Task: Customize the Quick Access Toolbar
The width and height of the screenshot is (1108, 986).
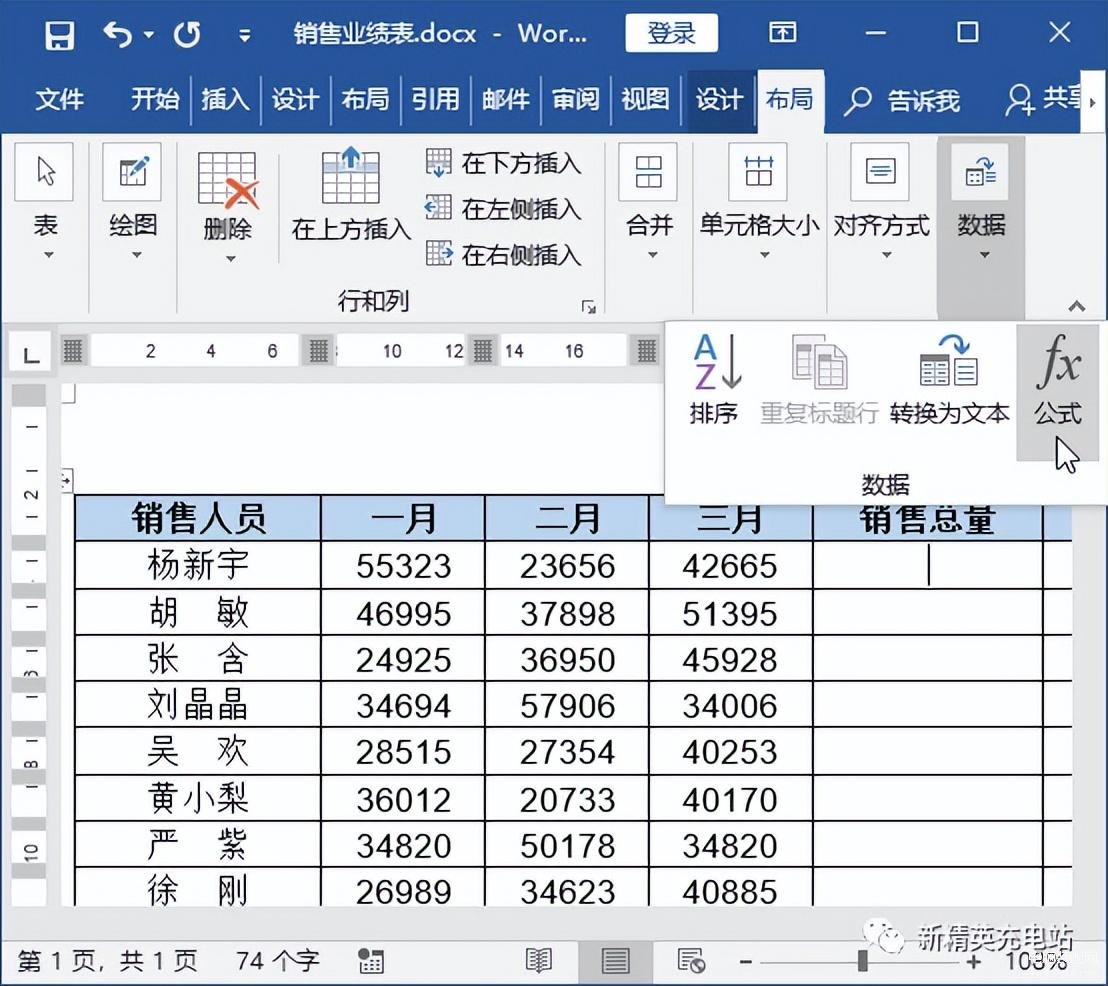Action: 244,34
